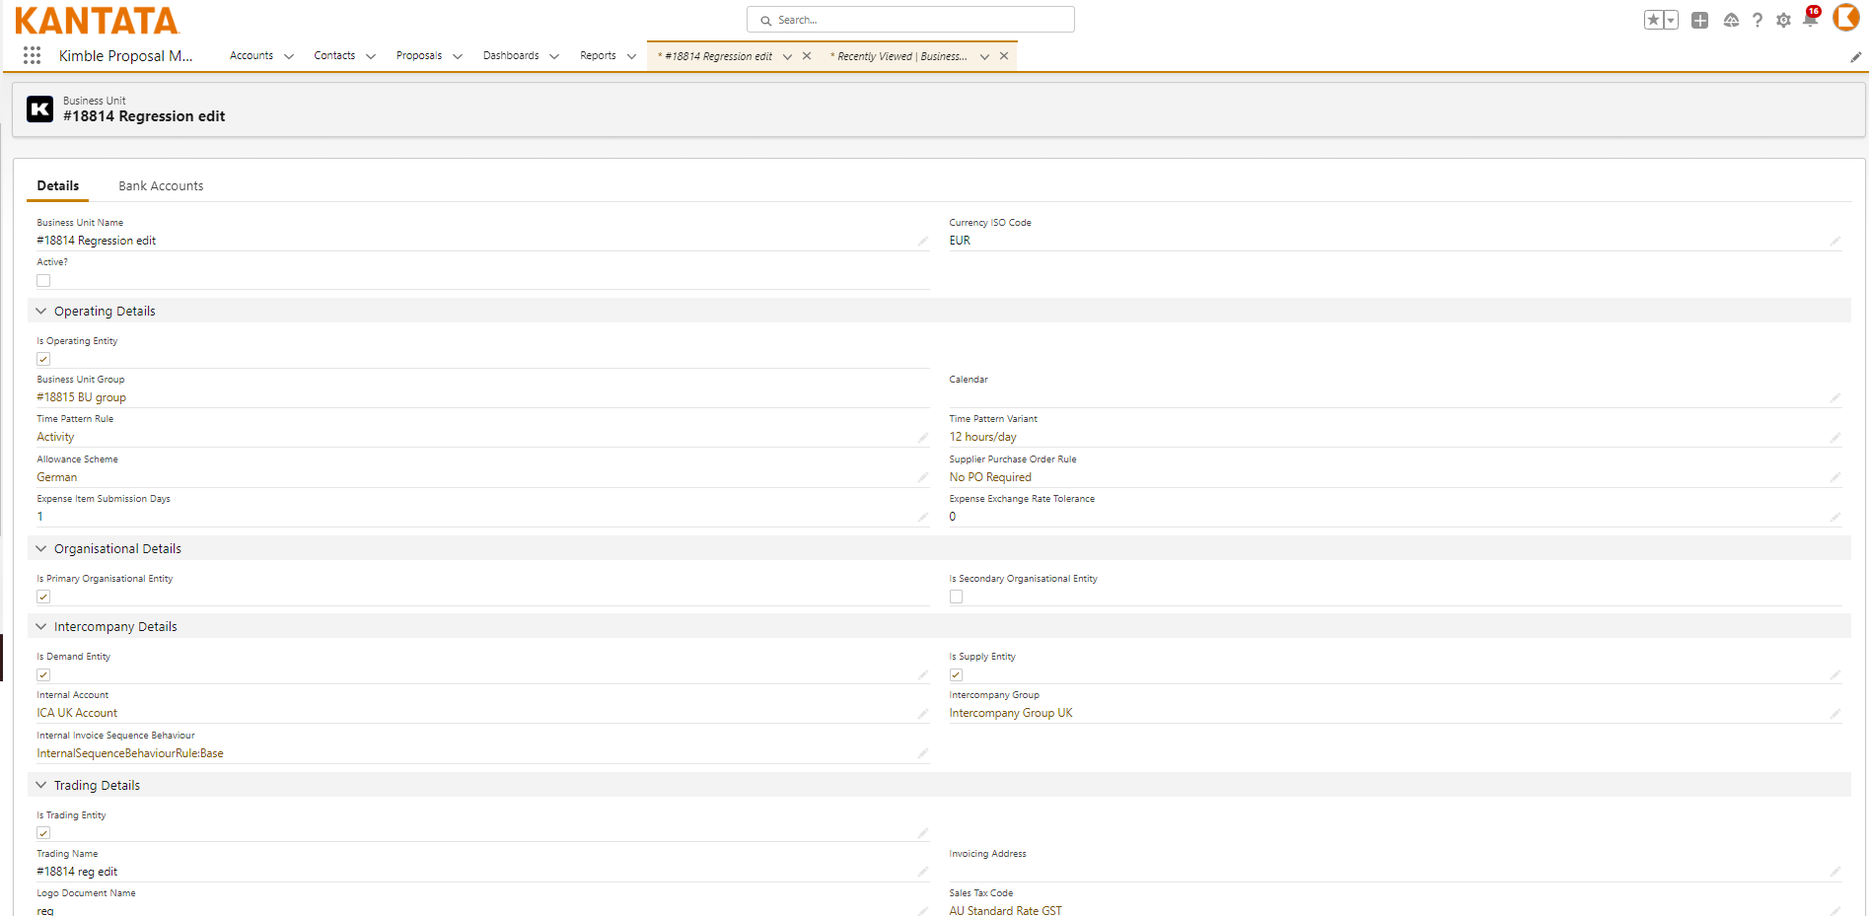Edit Allowance Scheme pencil icon

[x=923, y=478]
